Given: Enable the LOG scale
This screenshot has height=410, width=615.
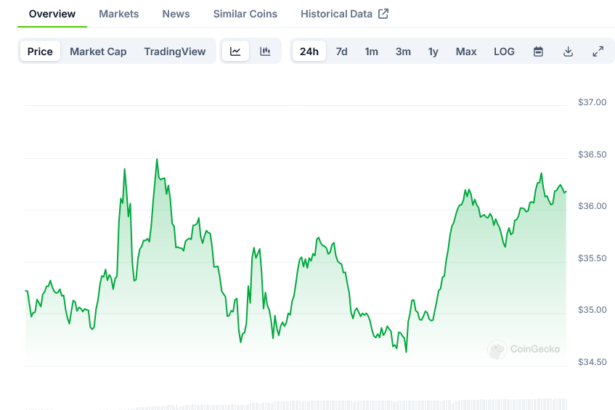Looking at the screenshot, I should [504, 51].
